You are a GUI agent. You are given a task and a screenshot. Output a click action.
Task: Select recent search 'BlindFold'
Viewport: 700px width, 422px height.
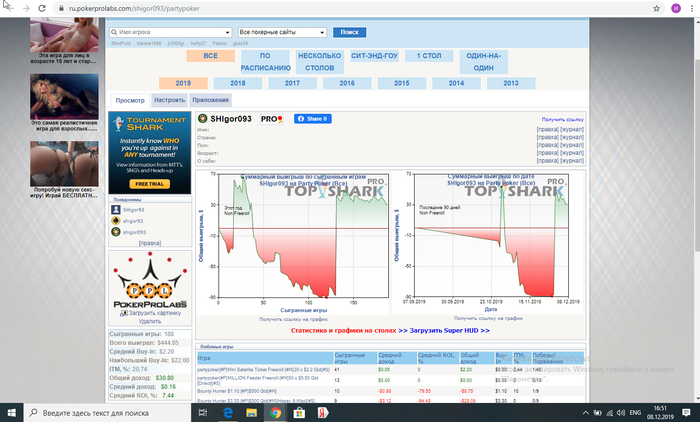tap(121, 43)
